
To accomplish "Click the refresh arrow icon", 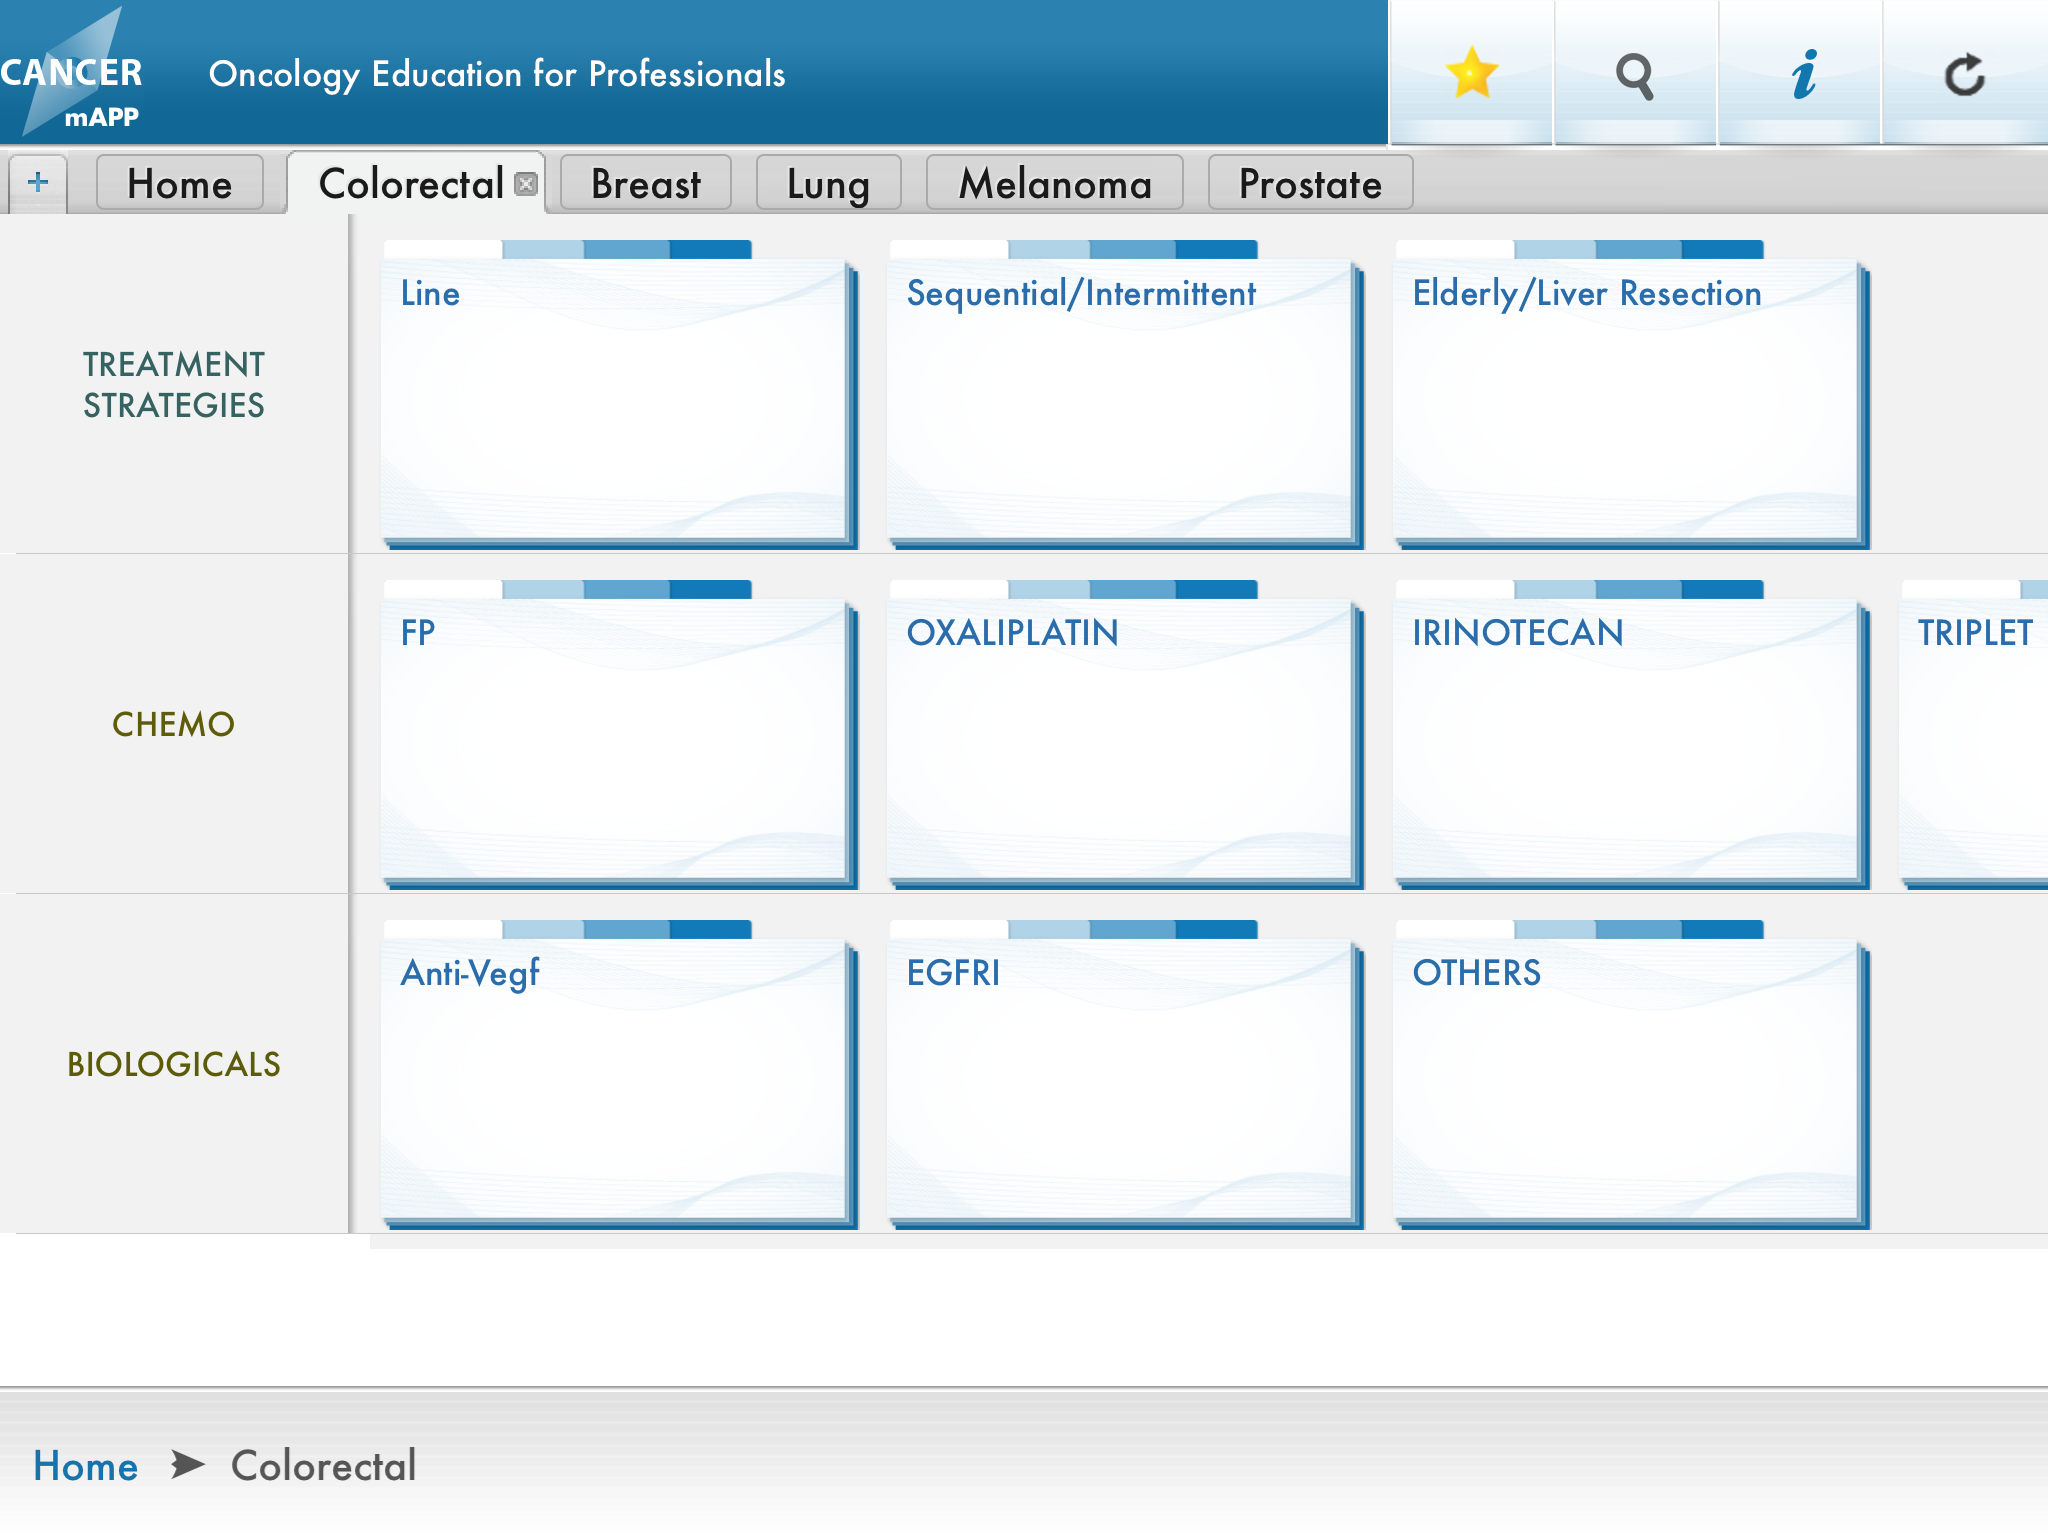I will click(x=1964, y=73).
